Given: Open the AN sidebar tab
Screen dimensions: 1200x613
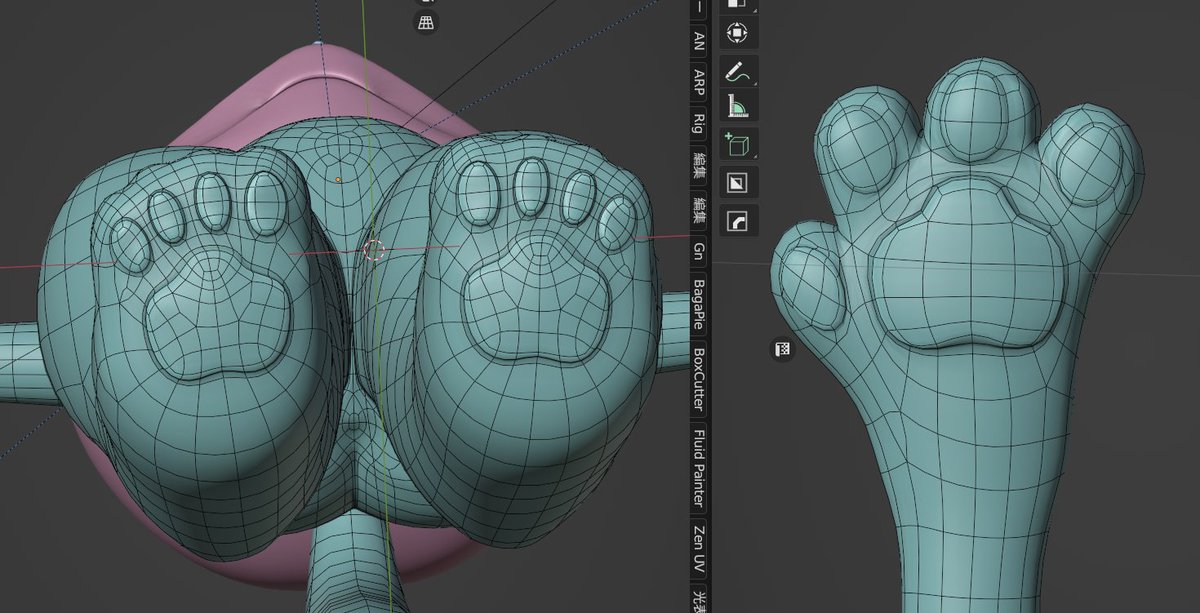Looking at the screenshot, I should [x=700, y=40].
